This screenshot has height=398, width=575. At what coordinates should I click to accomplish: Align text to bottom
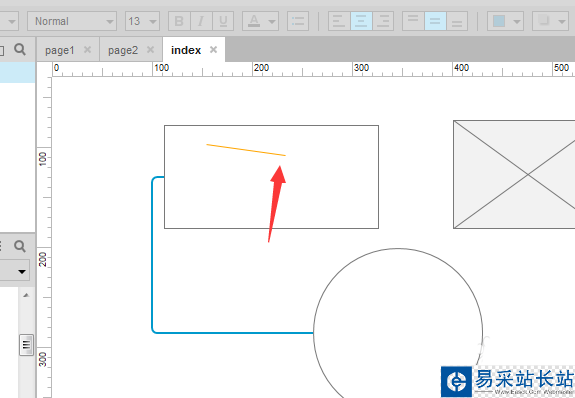click(457, 21)
